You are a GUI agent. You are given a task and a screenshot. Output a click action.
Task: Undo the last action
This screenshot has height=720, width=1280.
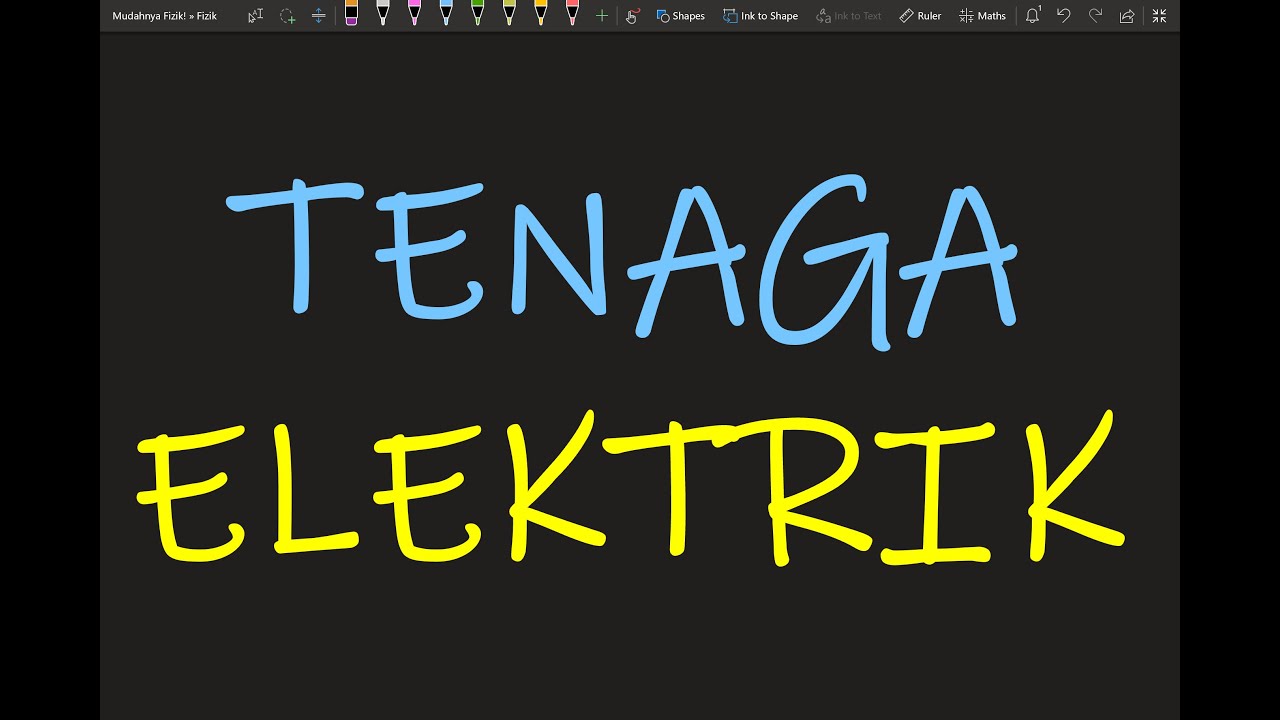(1064, 15)
